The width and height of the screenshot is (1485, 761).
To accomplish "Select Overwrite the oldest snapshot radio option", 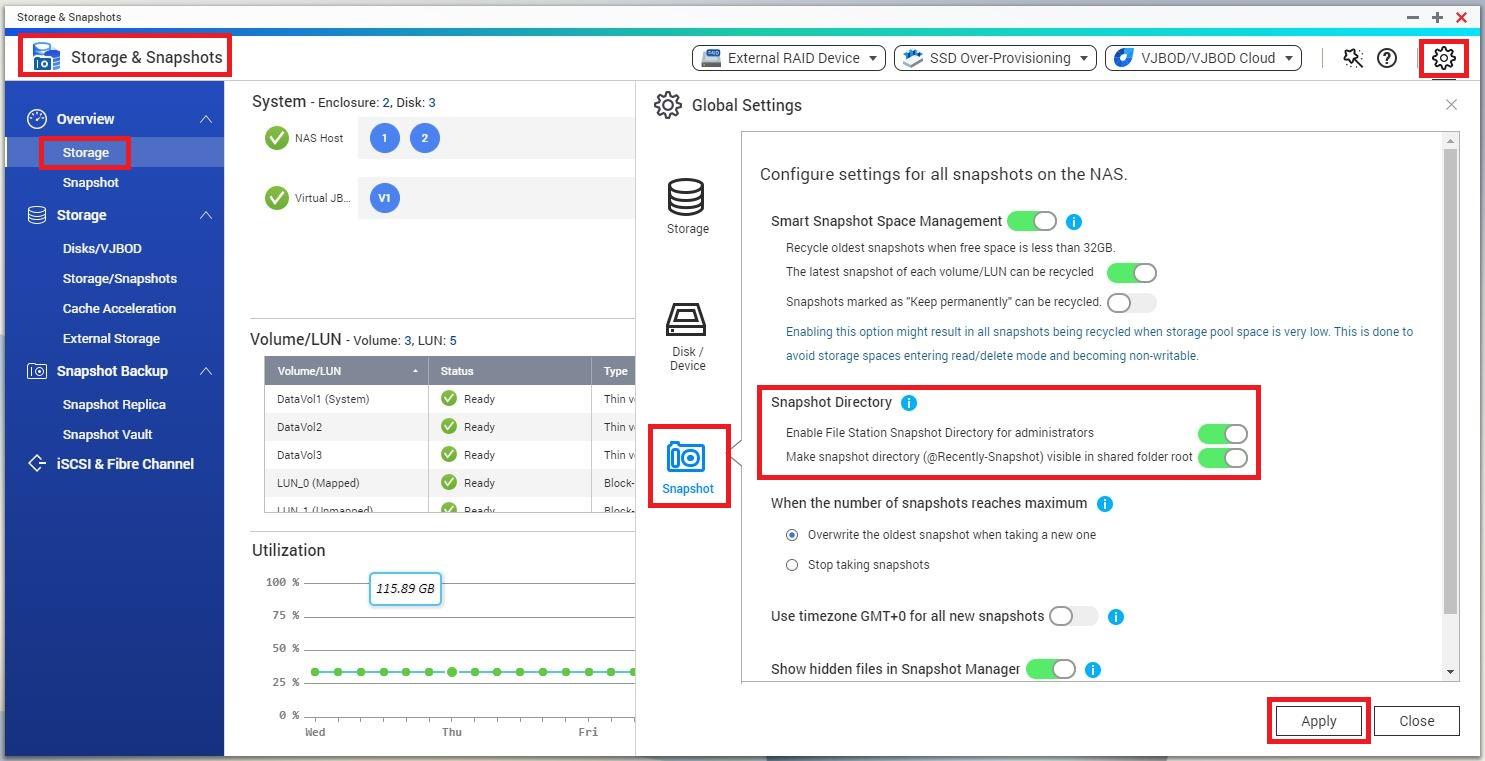I will coord(792,535).
